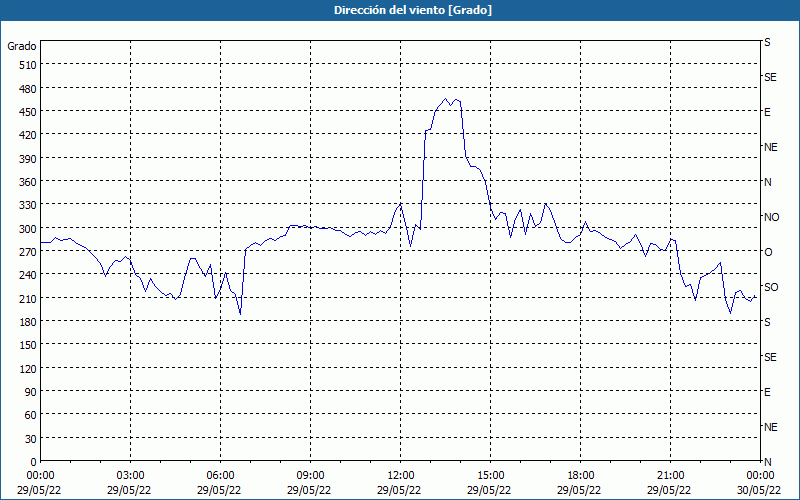This screenshot has height=500, width=800.
Task: Select the 450 y-axis tick label
Action: (x=28, y=112)
